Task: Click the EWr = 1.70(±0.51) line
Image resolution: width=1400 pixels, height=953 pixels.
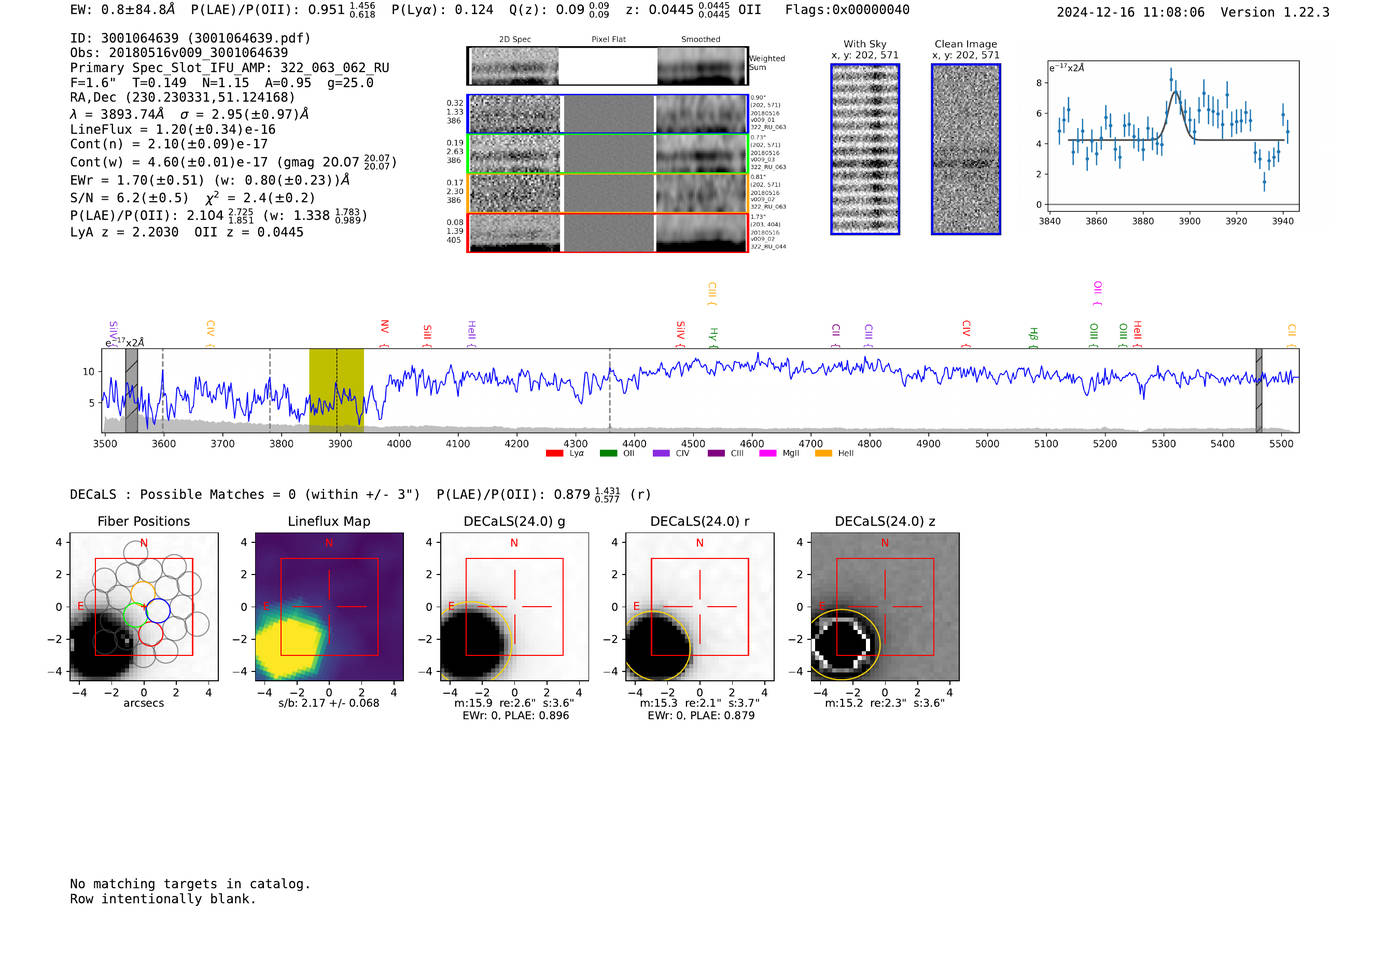Action: tap(210, 180)
